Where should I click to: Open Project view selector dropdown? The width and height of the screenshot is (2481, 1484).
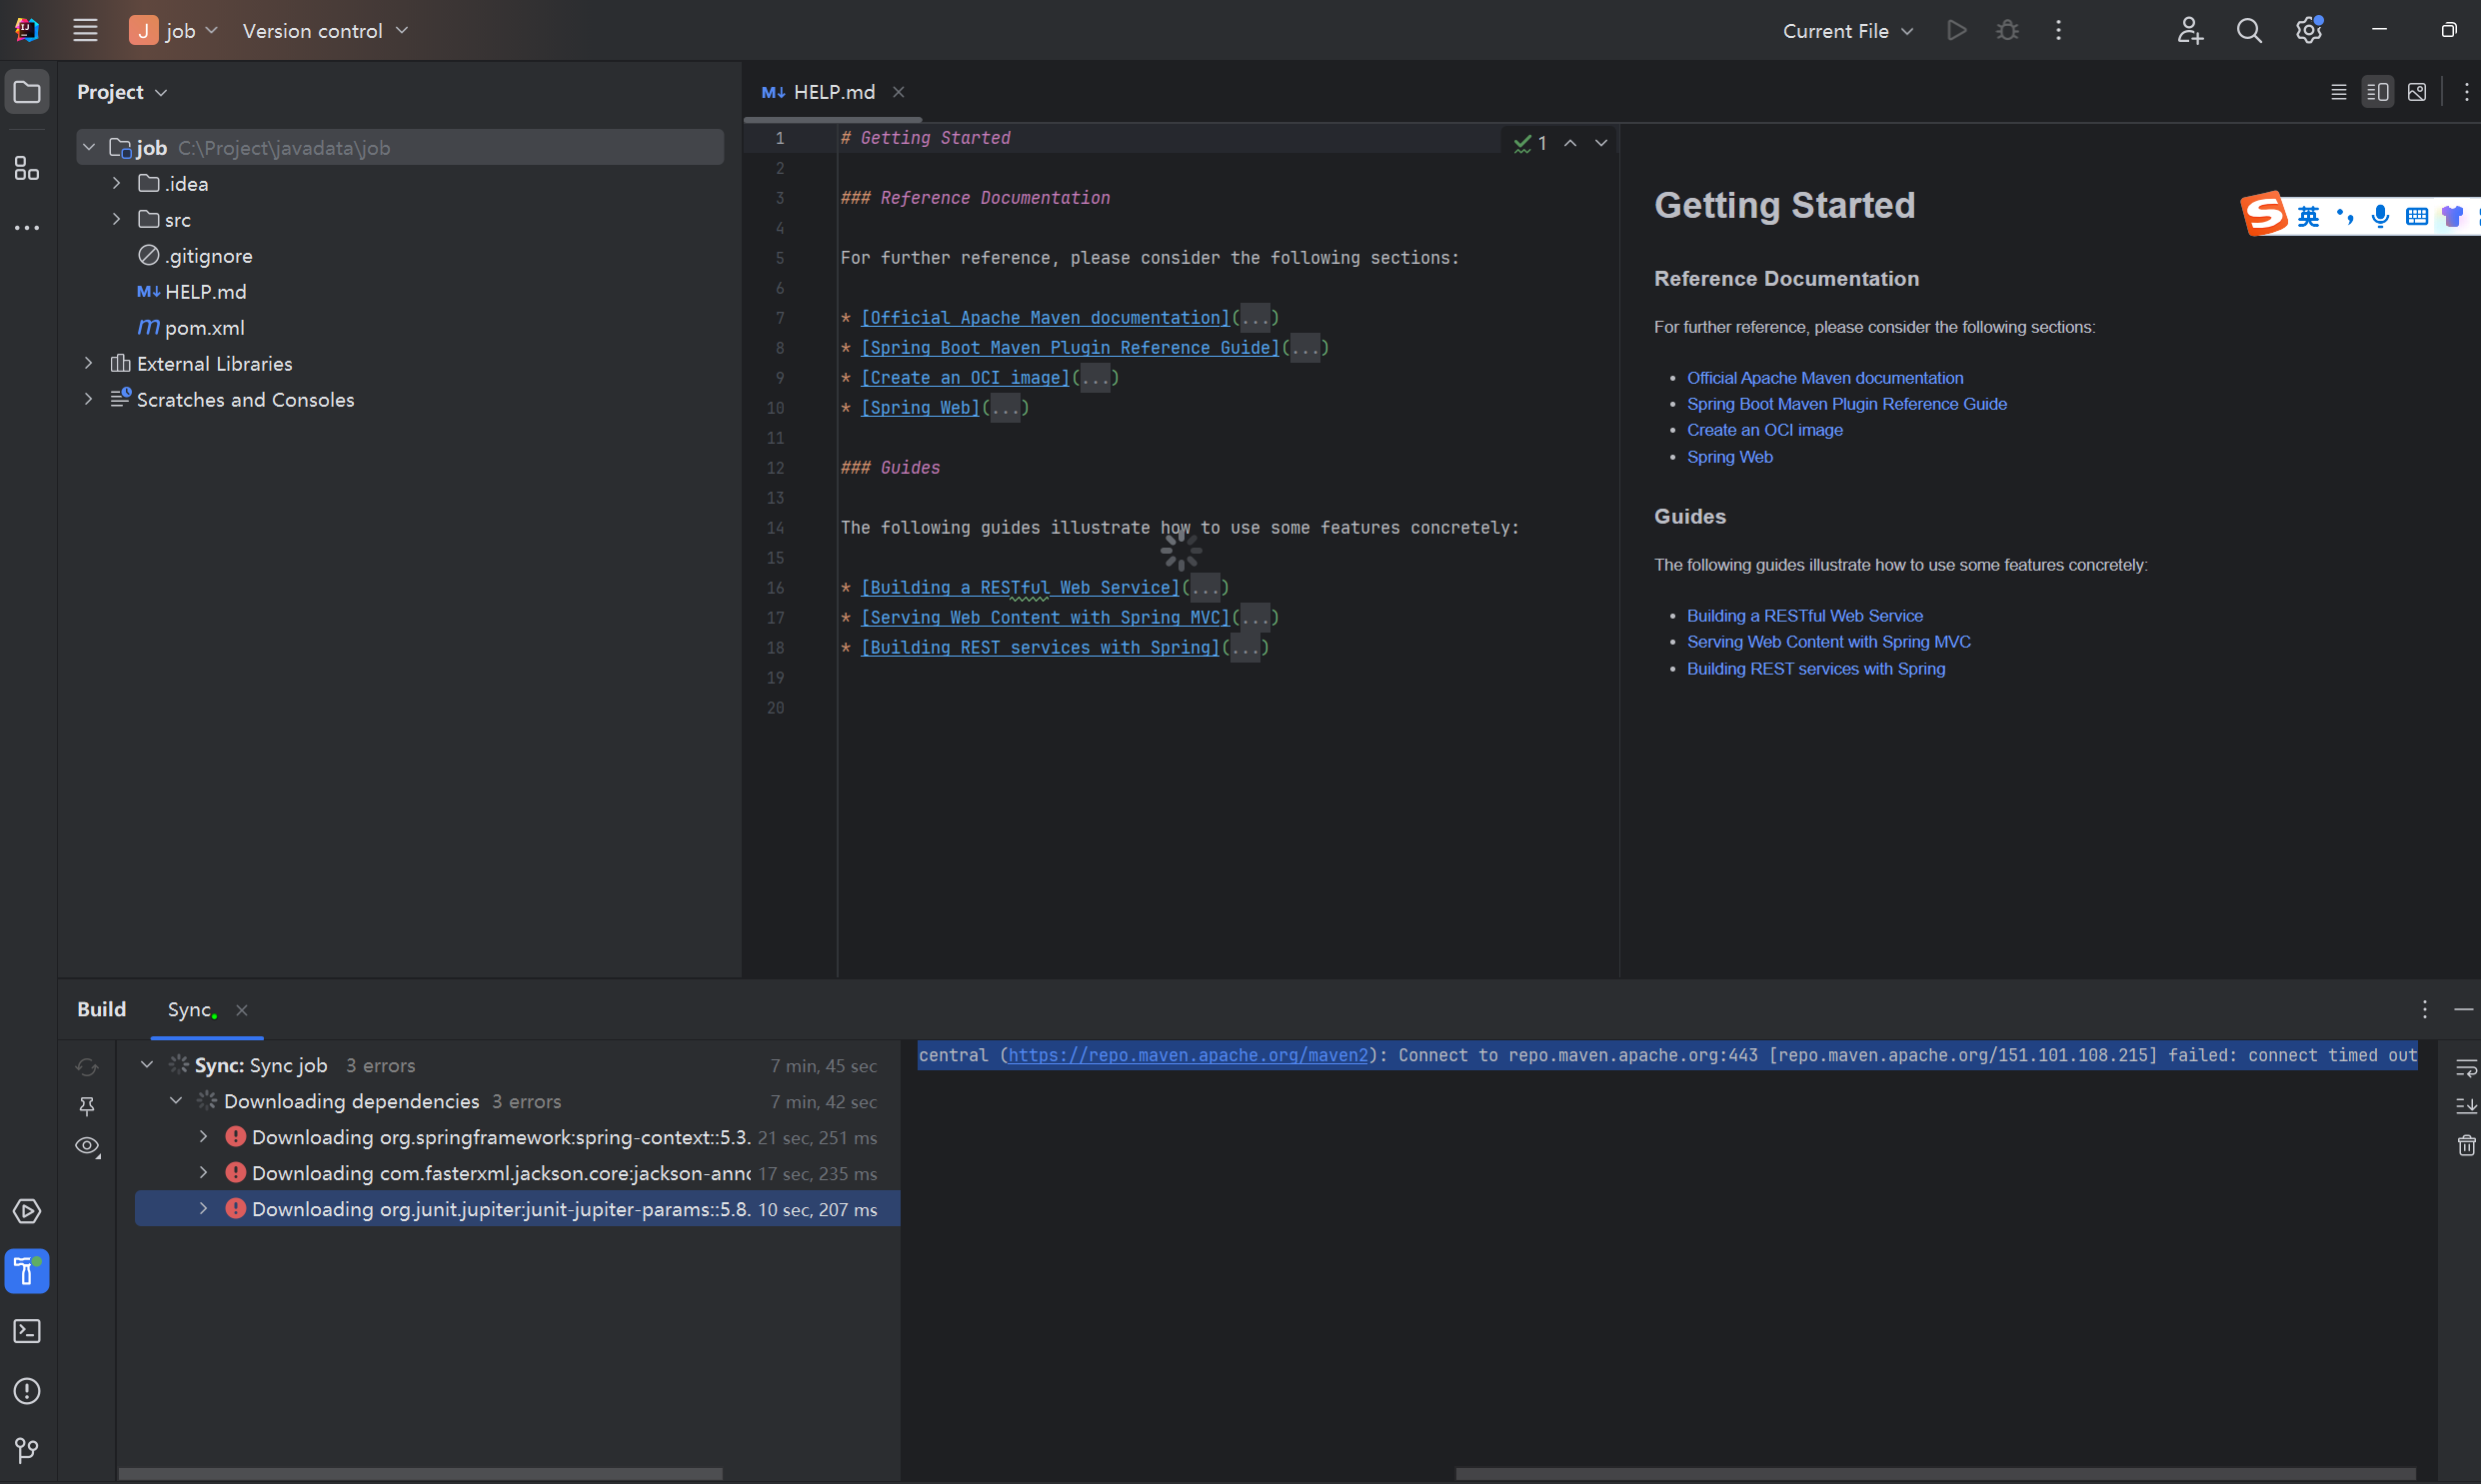click(x=122, y=92)
